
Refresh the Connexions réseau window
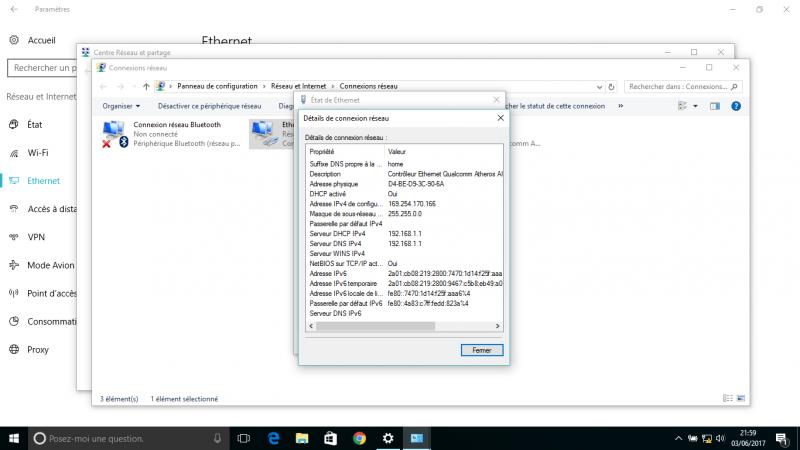611,87
